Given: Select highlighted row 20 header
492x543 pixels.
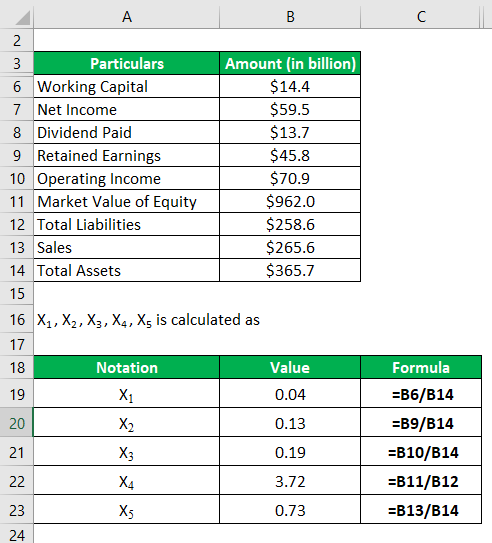Looking at the screenshot, I should click(x=17, y=423).
